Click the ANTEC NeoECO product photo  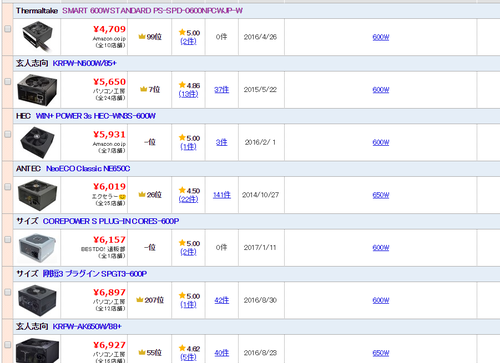(x=37, y=195)
